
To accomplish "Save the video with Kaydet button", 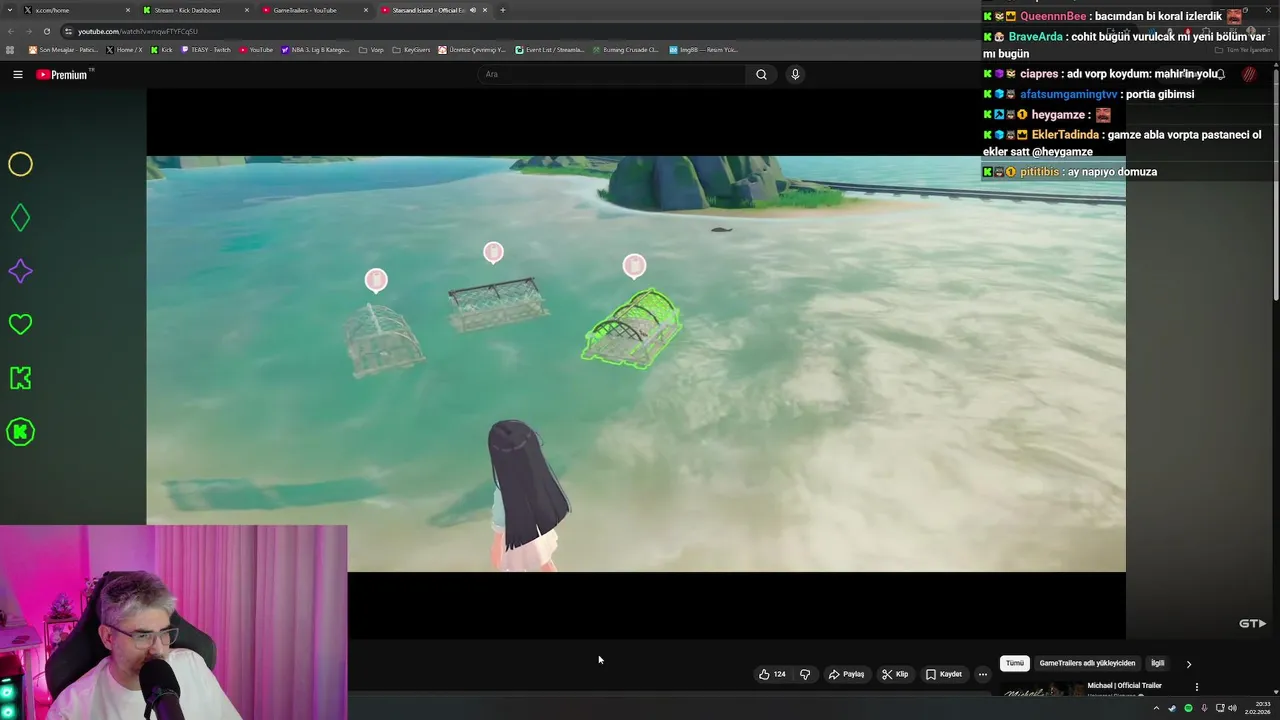I will click(944, 674).
